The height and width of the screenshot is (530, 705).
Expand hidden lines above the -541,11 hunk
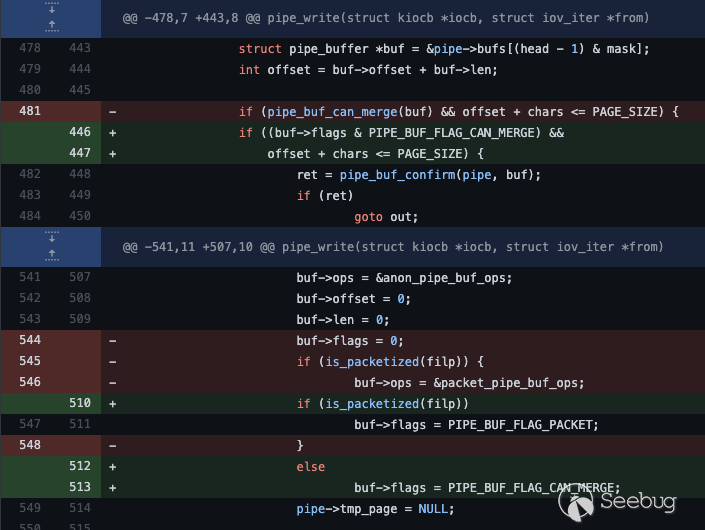(x=49, y=246)
